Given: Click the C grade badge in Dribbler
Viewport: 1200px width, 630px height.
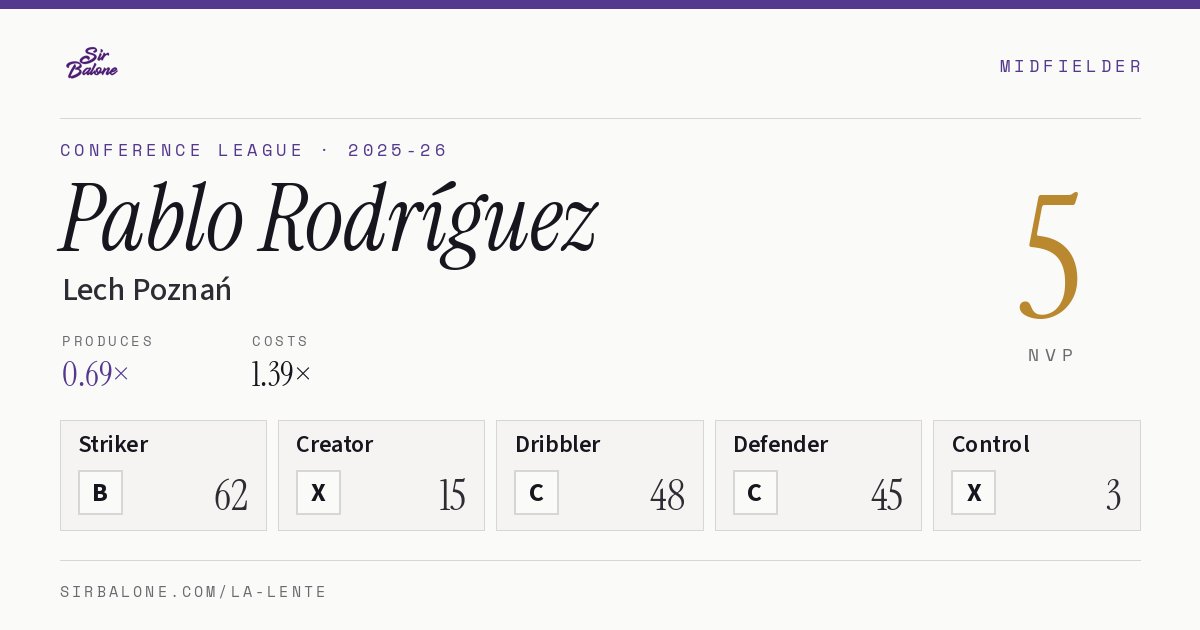Looking at the screenshot, I should (536, 493).
